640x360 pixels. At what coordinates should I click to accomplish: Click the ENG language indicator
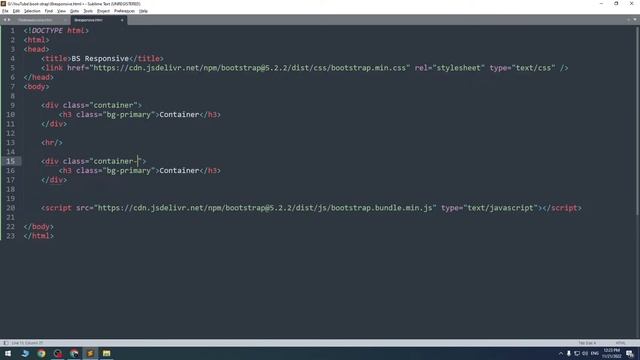click(595, 353)
